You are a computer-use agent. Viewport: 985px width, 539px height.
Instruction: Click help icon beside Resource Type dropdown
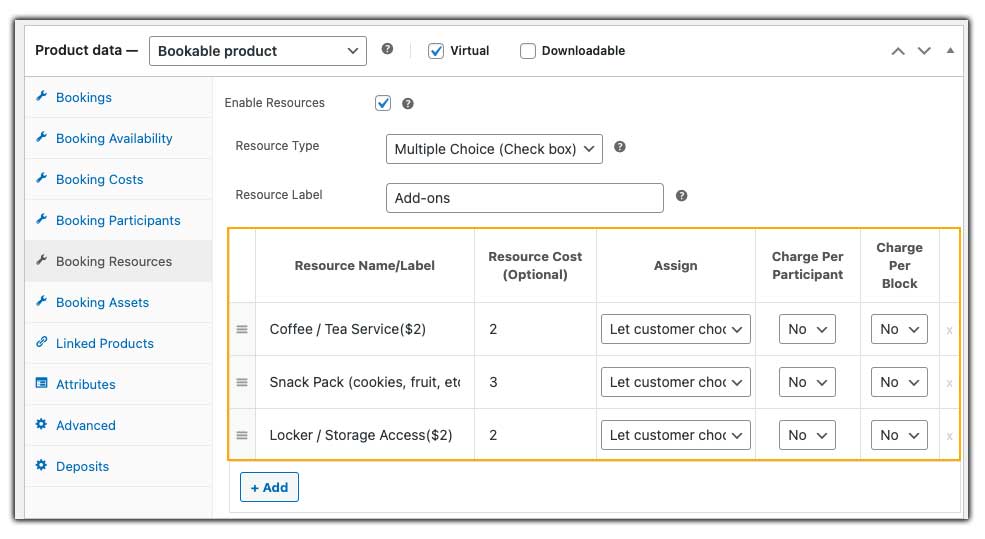[620, 147]
